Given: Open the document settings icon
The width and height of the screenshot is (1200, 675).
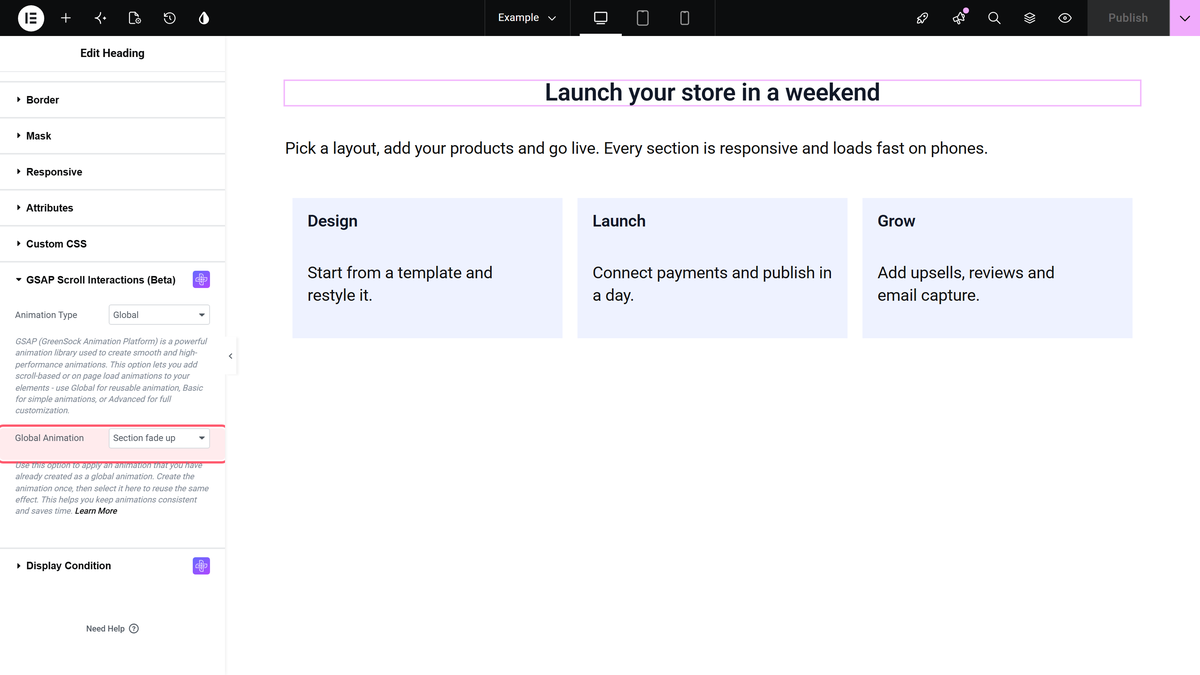Looking at the screenshot, I should click(x=135, y=18).
